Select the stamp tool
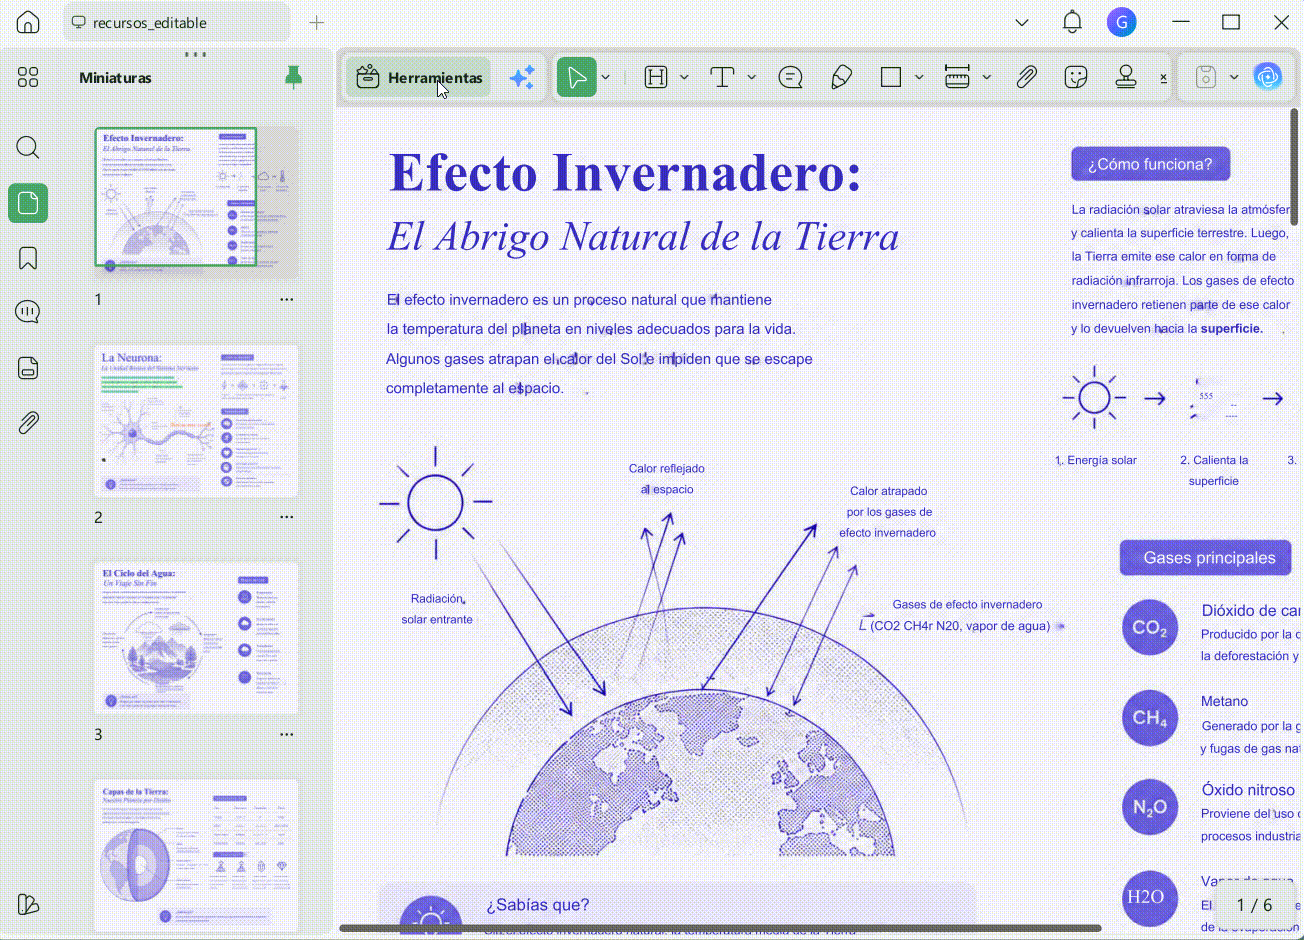1304x940 pixels. pyautogui.click(x=1127, y=78)
